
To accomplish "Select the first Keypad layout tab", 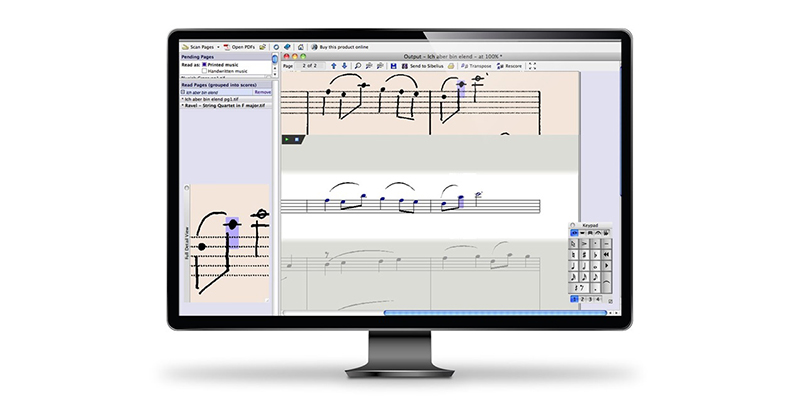I will pos(574,233).
